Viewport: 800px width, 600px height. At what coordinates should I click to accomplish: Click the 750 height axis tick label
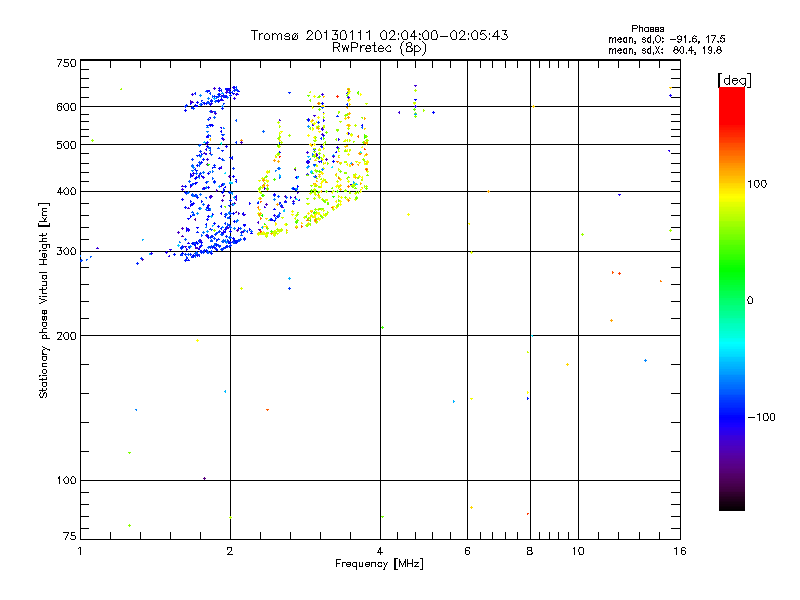point(66,63)
